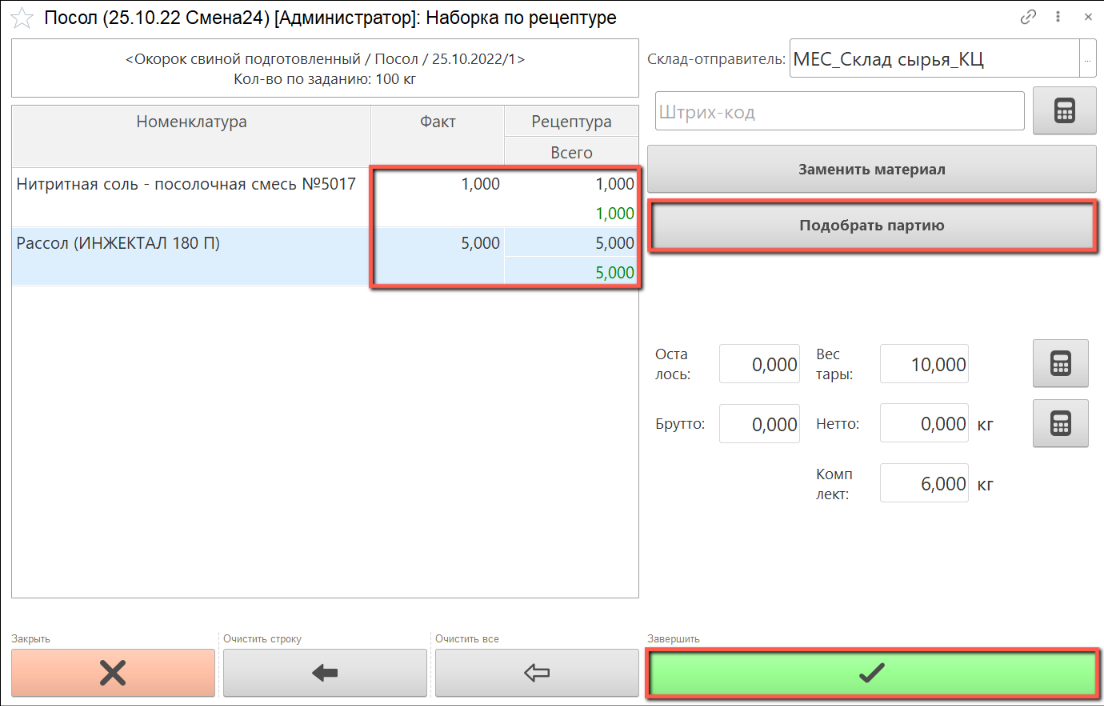Screen dimensions: 1104x706
Task: Focus the Штрих-код input field
Action: point(839,112)
